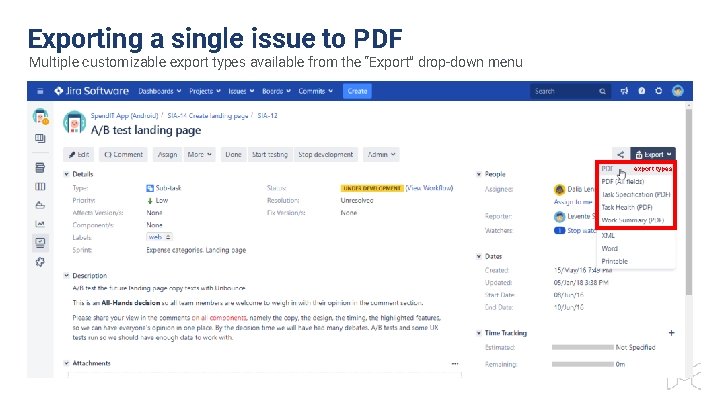This screenshot has height=405, width=720.
Task: Collapse the Time Tracking section
Action: tap(479, 333)
